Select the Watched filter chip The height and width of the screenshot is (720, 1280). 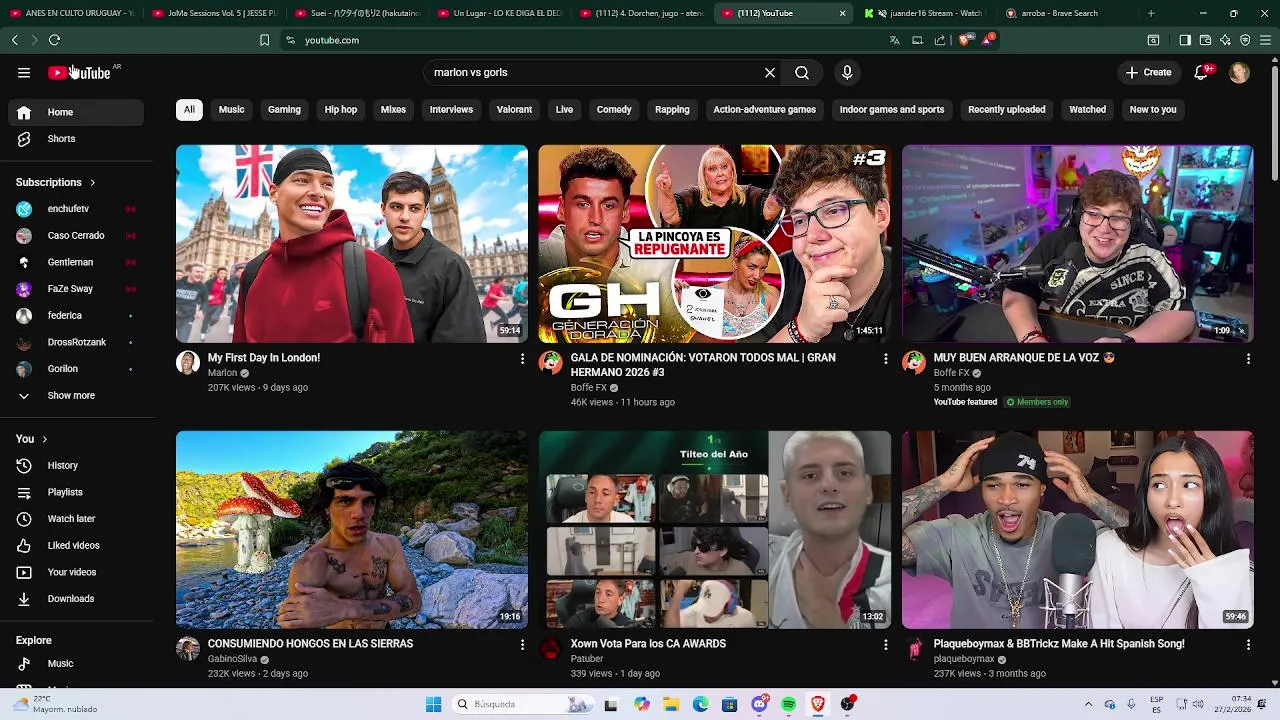(x=1087, y=110)
